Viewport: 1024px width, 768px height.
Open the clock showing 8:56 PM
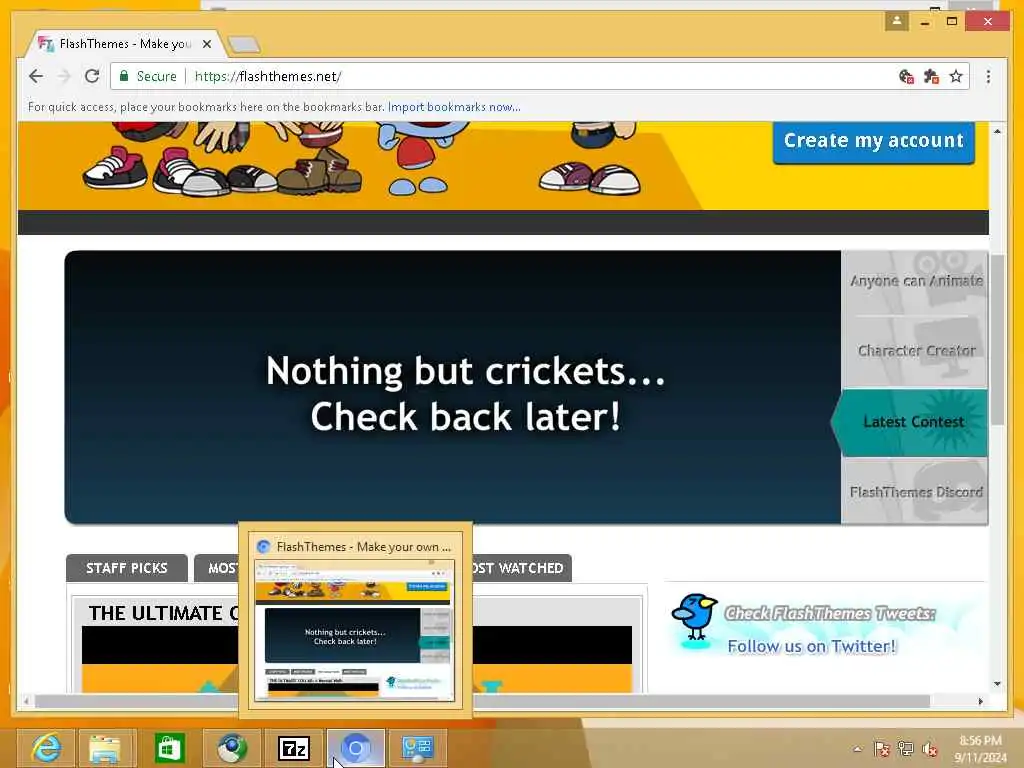click(x=980, y=749)
